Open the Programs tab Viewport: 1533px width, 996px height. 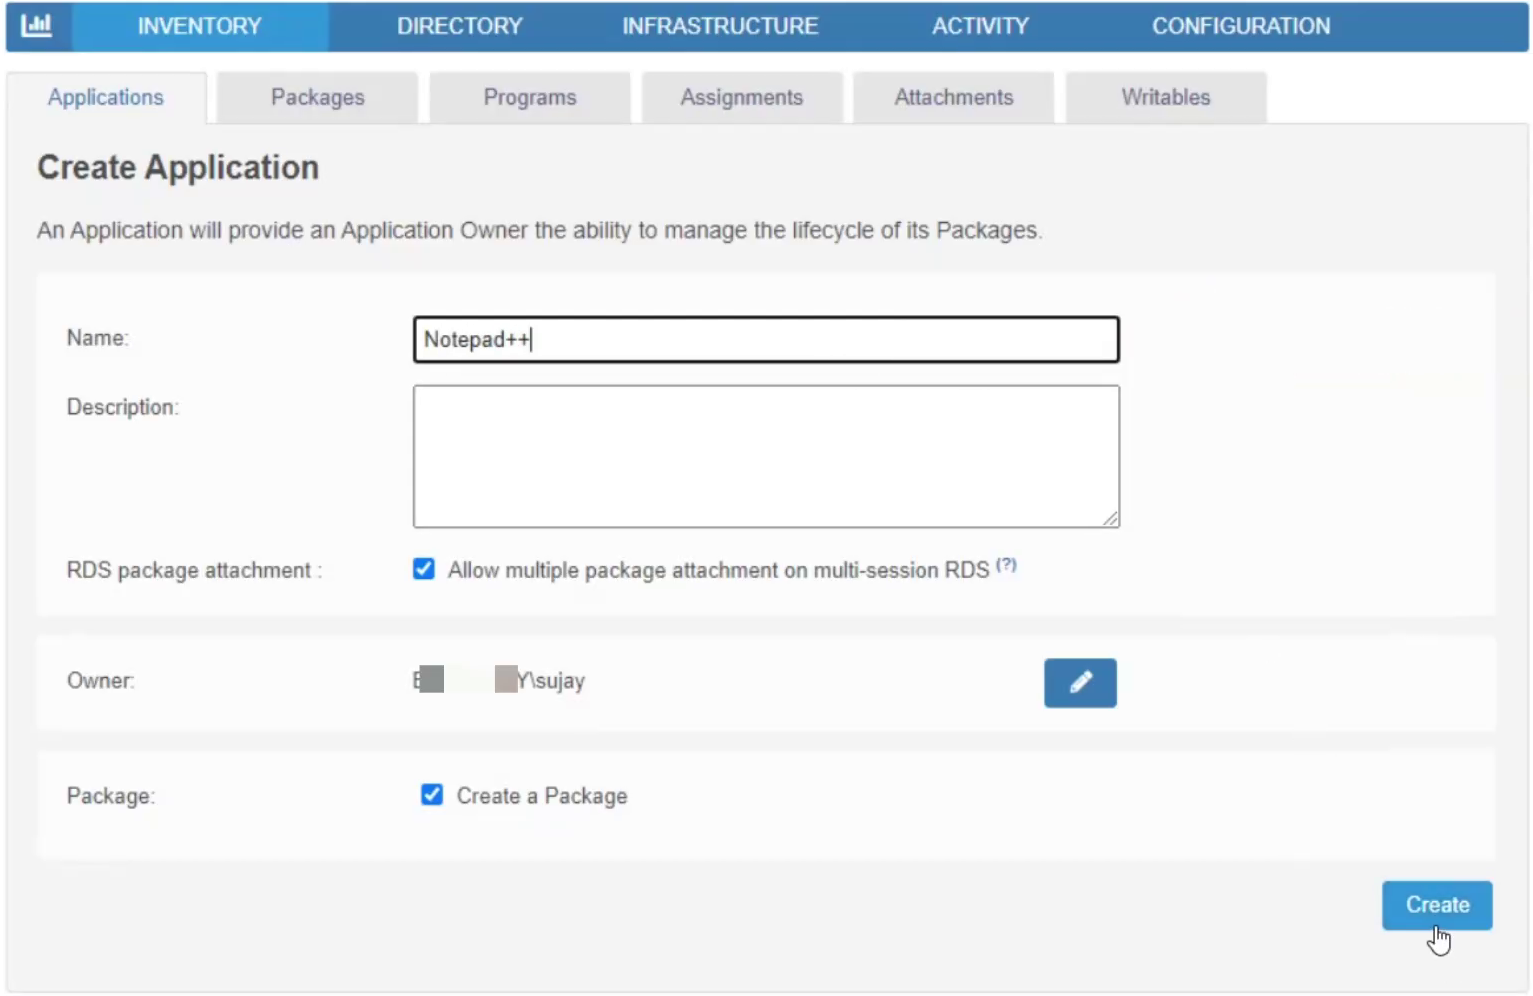(530, 97)
